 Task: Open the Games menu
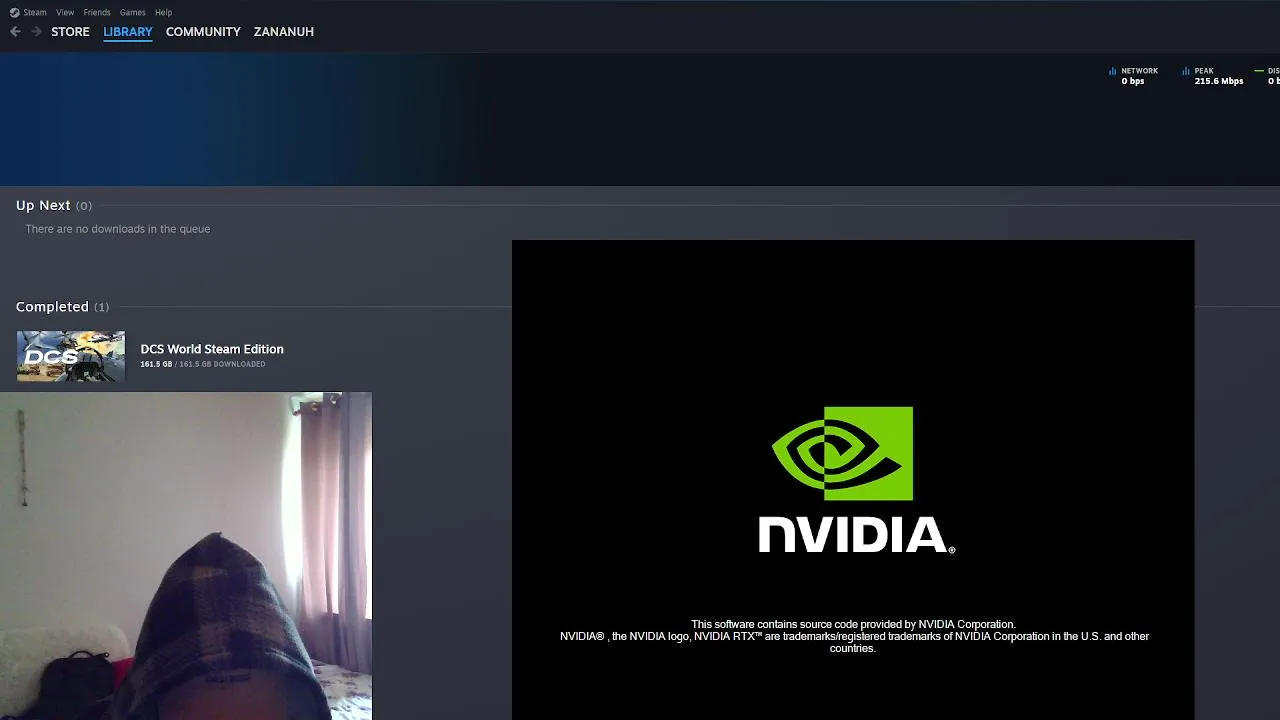pos(132,12)
